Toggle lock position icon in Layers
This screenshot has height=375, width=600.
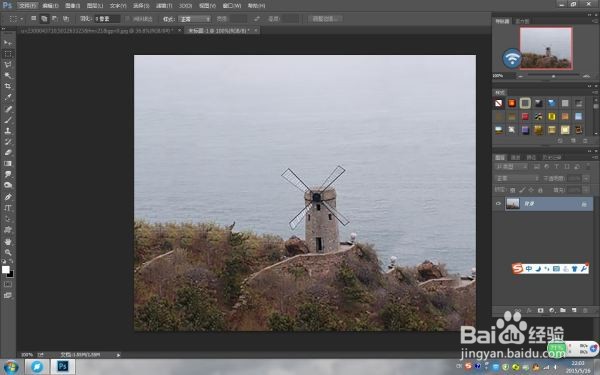click(531, 190)
